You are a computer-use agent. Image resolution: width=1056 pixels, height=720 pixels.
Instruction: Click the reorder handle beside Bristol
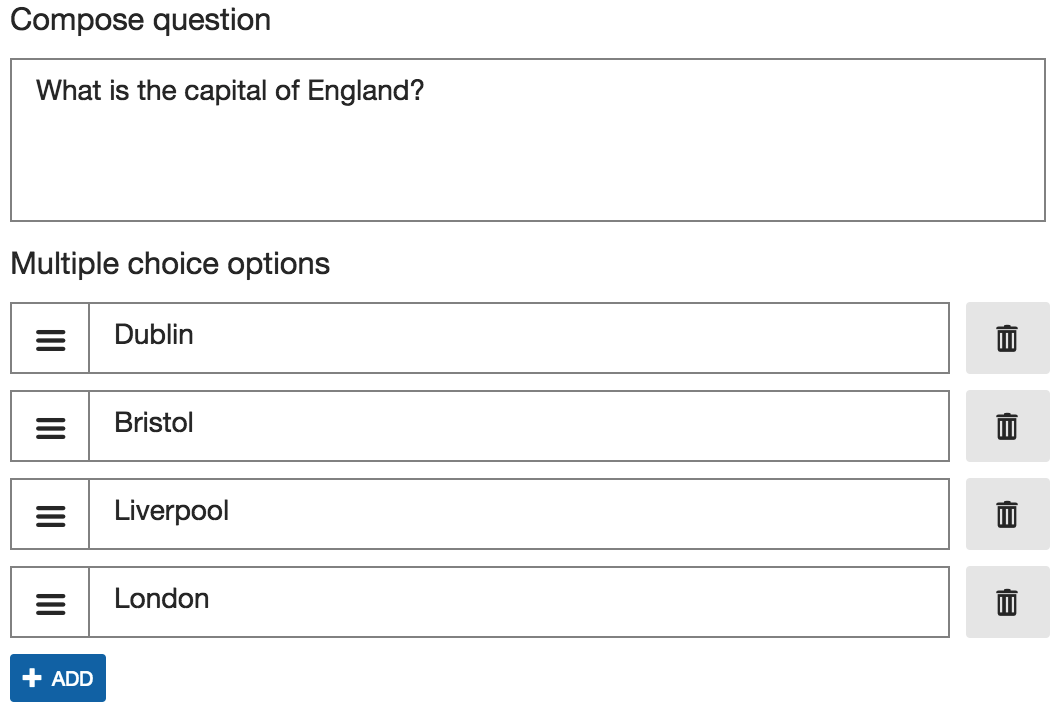[x=50, y=427]
